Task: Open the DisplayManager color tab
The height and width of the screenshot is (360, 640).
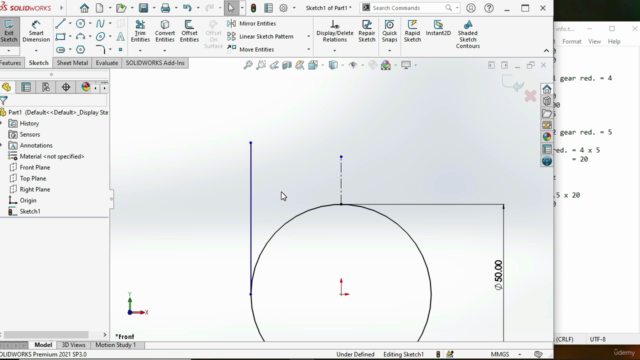Action: [x=85, y=87]
